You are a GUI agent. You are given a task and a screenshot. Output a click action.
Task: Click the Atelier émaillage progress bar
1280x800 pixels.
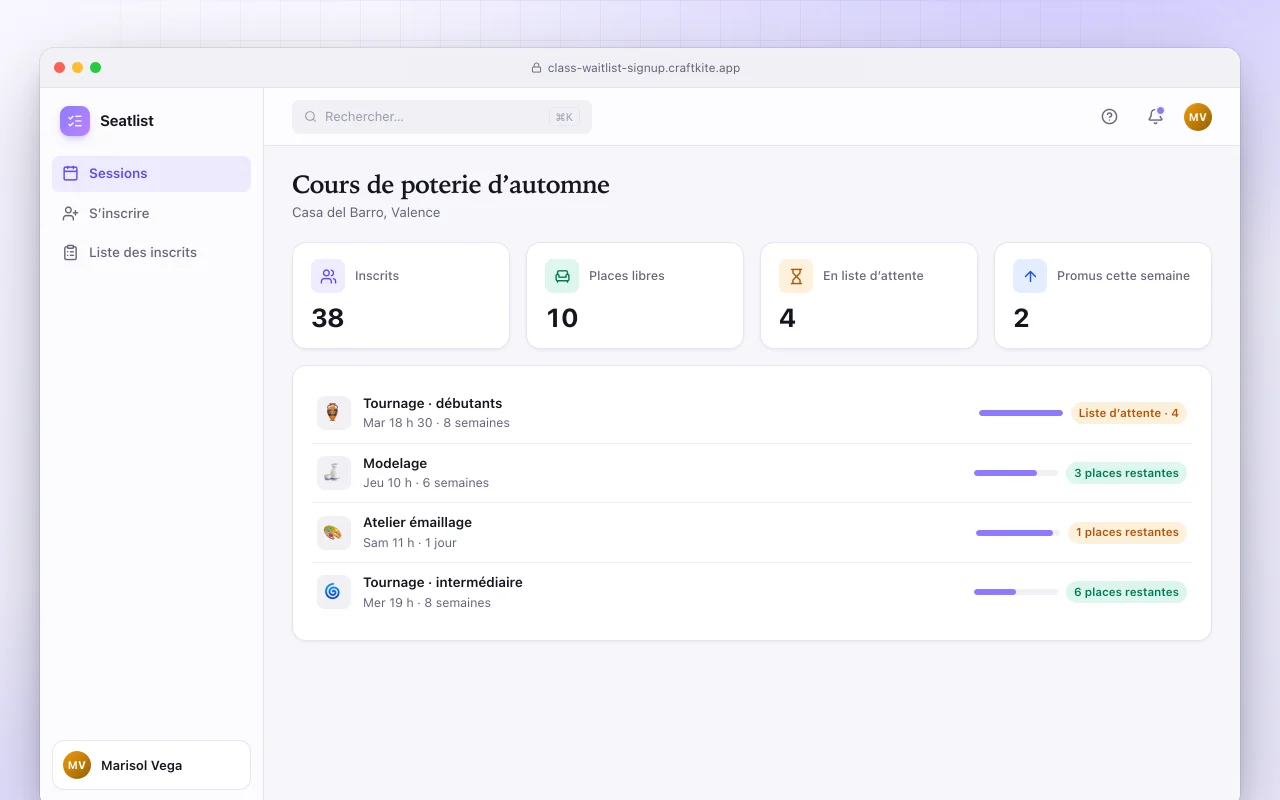1018,533
